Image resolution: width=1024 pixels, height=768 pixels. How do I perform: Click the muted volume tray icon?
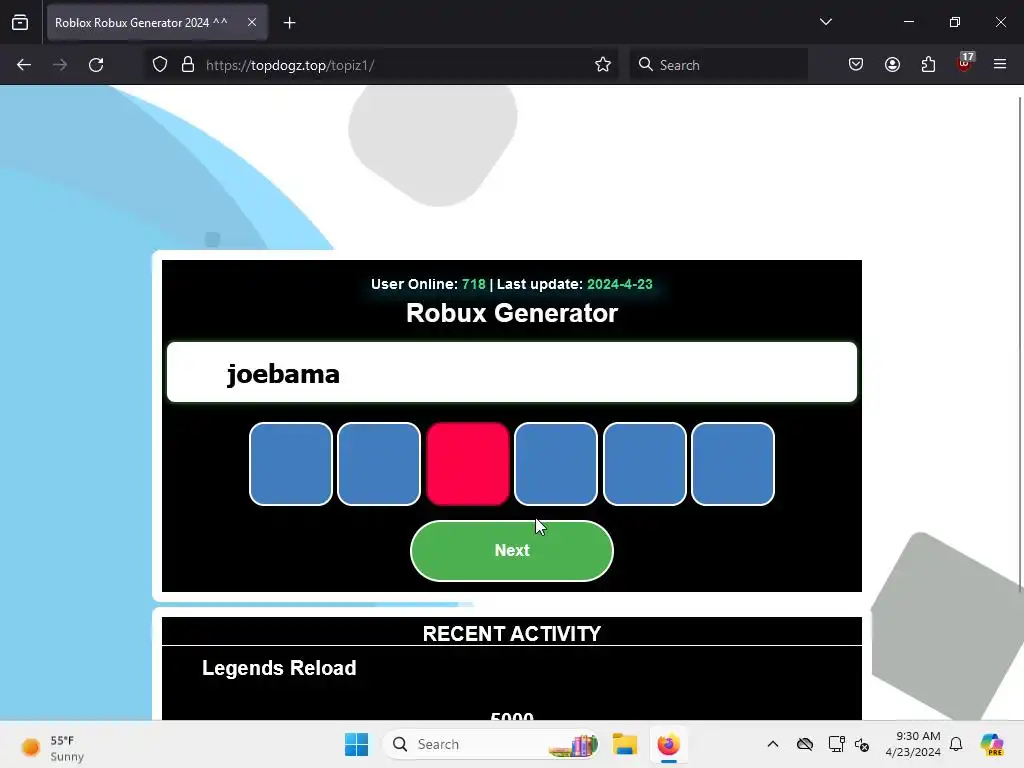(x=862, y=744)
